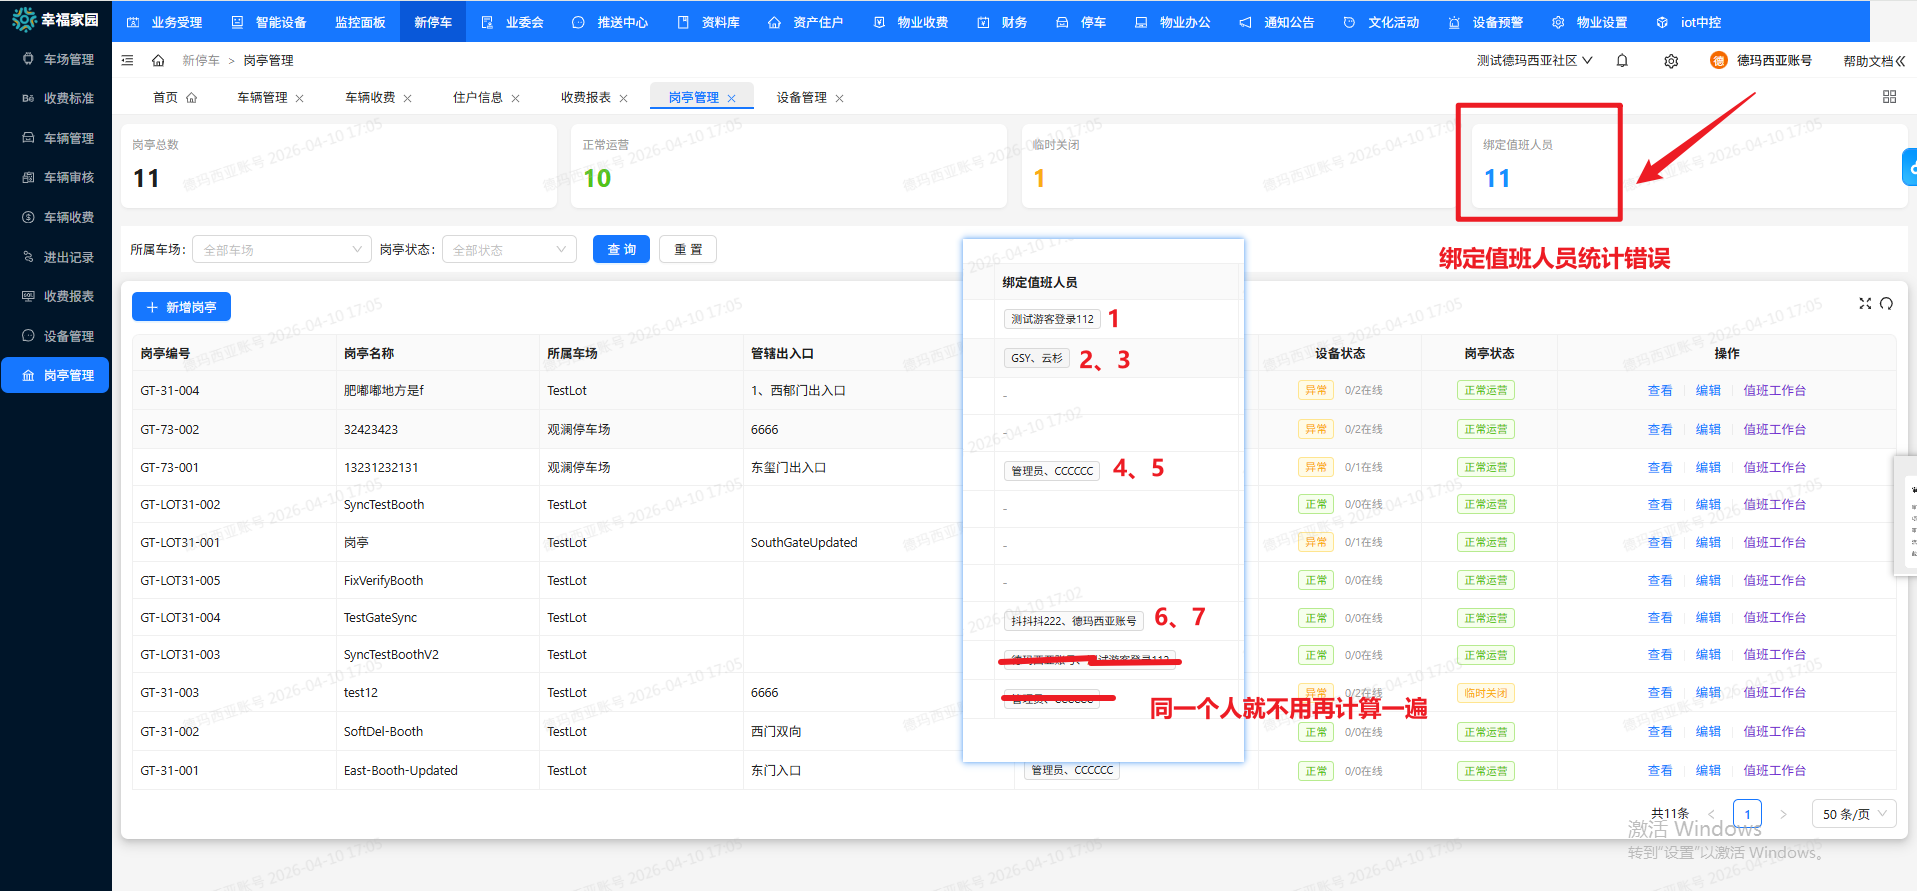Screen dimensions: 1917x891
Task: Open the 所属车场 dropdown
Action: coord(282,250)
